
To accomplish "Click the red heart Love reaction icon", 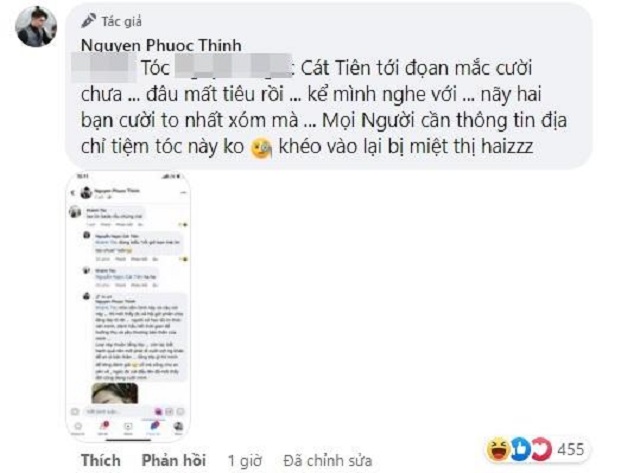I will pyautogui.click(x=543, y=449).
